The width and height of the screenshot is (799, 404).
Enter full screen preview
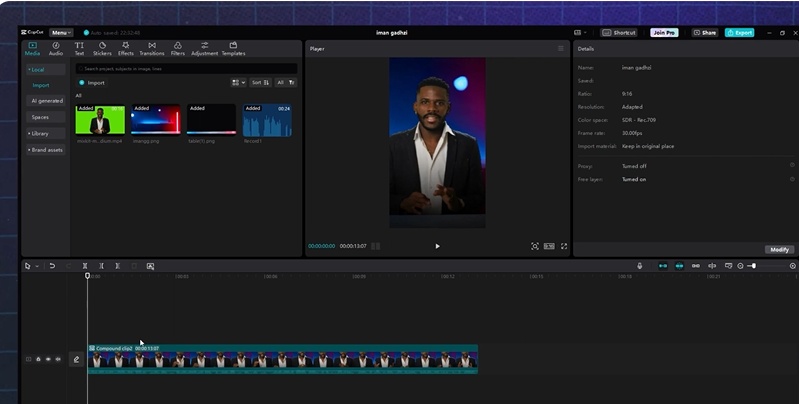tap(564, 246)
